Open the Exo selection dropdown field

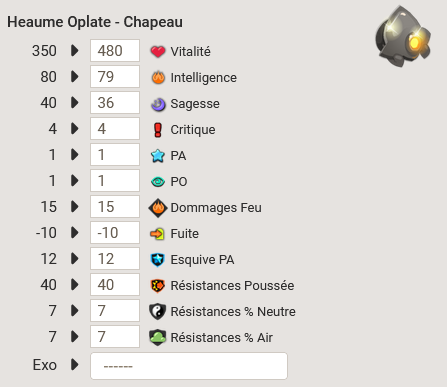(x=189, y=366)
